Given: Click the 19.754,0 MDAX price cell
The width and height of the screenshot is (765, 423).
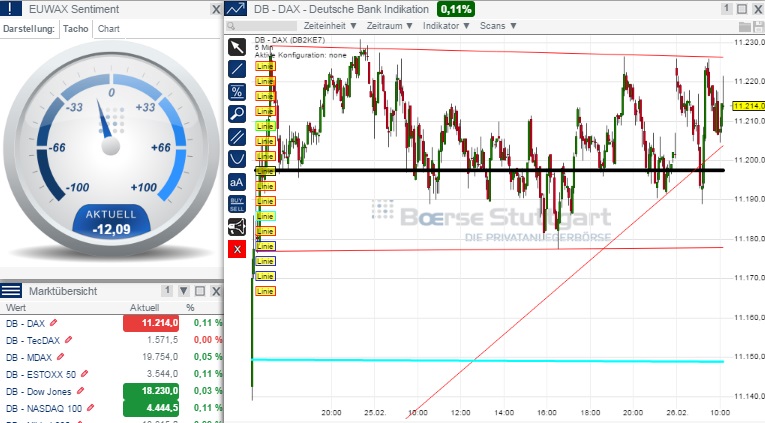Looking at the screenshot, I should click(x=160, y=357).
